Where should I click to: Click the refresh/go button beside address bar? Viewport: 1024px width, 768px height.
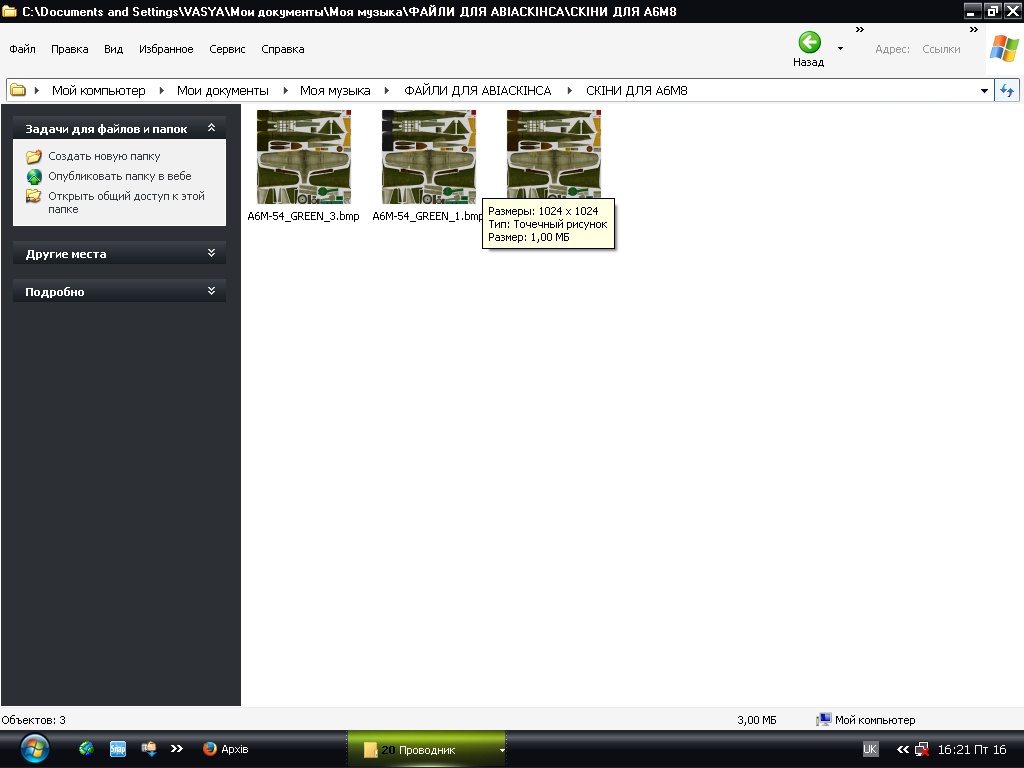pyautogui.click(x=1006, y=90)
